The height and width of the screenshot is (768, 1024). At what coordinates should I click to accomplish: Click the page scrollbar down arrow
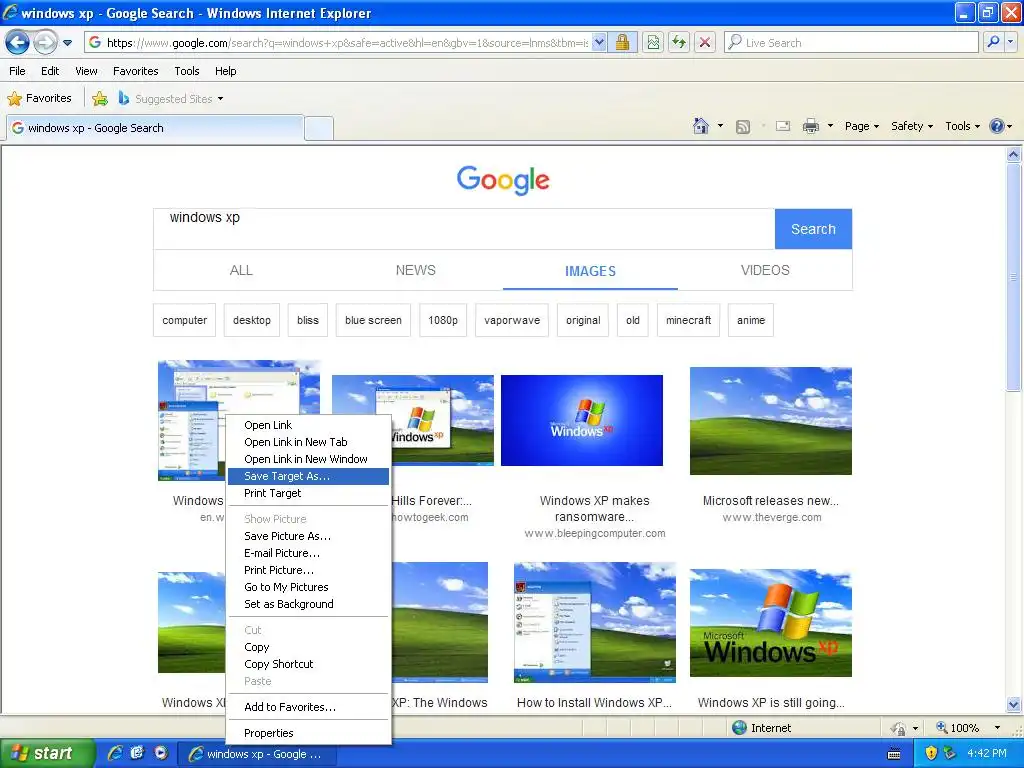tap(1013, 704)
